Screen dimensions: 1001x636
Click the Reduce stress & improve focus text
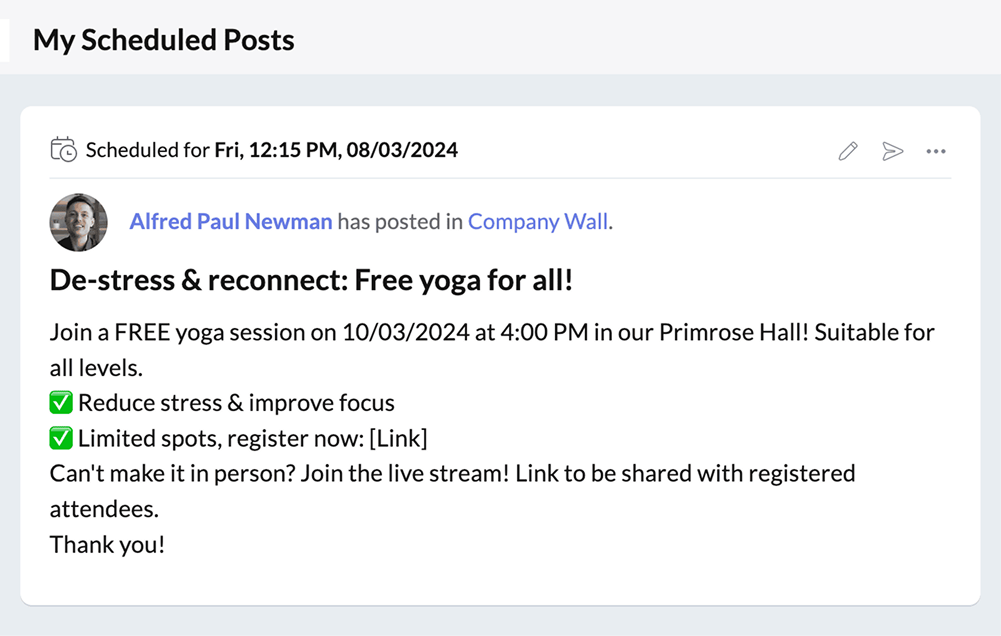tap(236, 403)
